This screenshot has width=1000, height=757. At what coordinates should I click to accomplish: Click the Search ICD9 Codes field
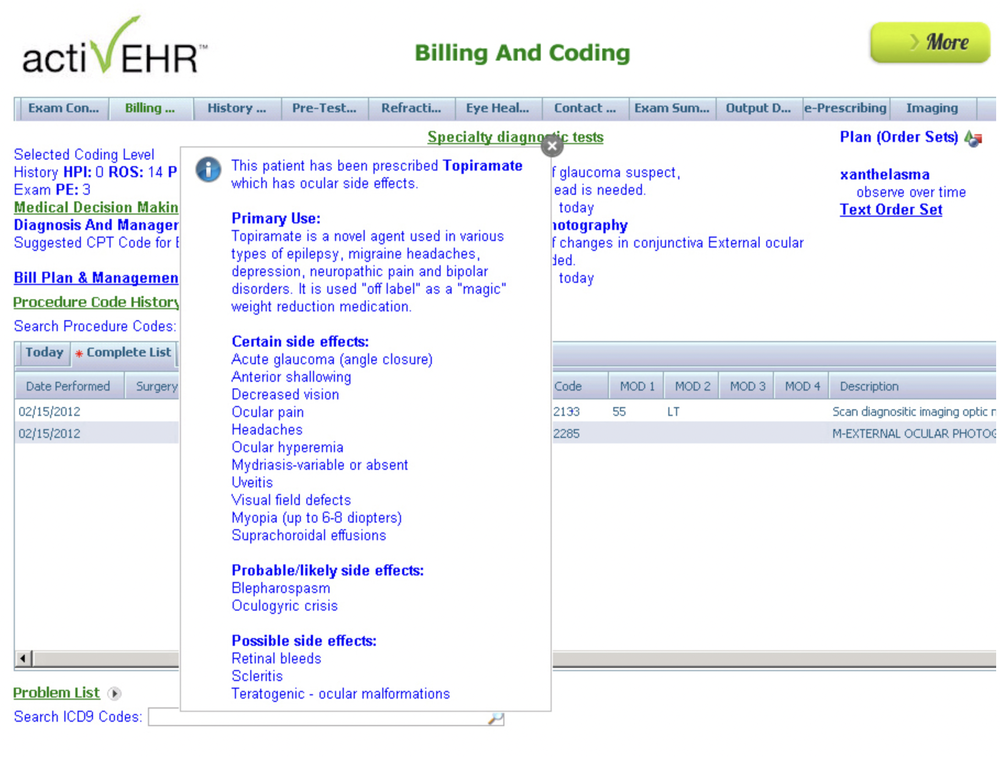point(326,717)
